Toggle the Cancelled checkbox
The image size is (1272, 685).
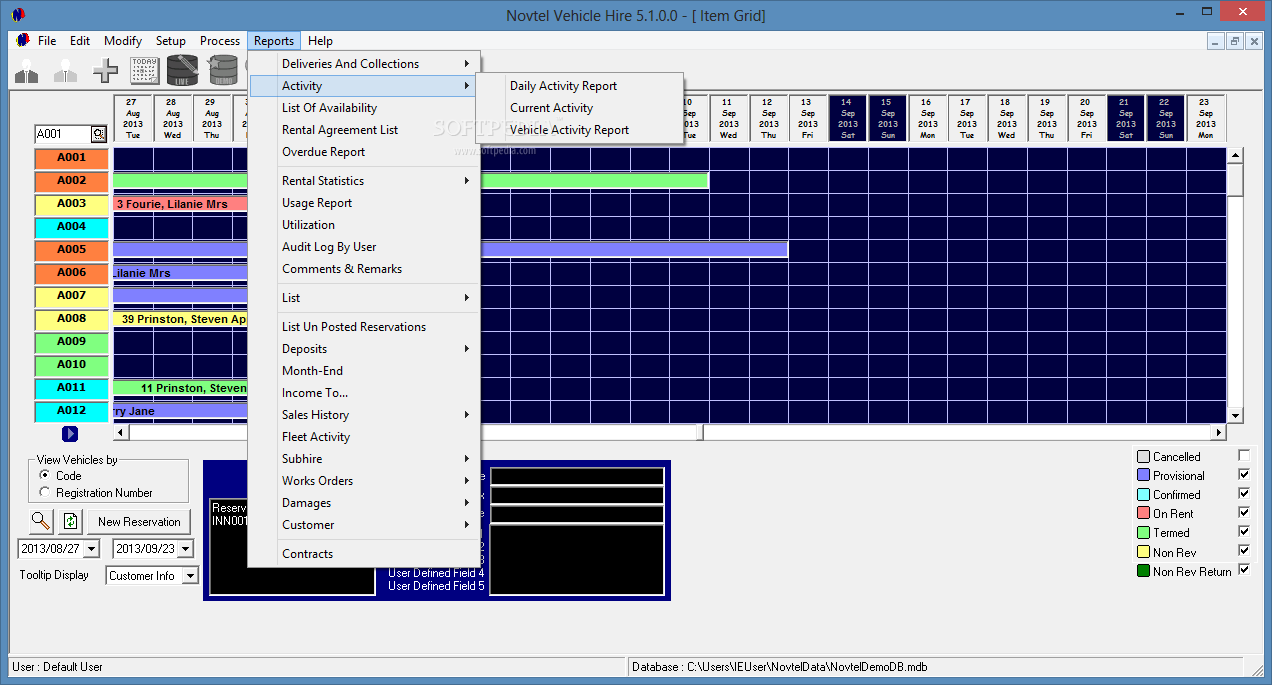(1244, 456)
